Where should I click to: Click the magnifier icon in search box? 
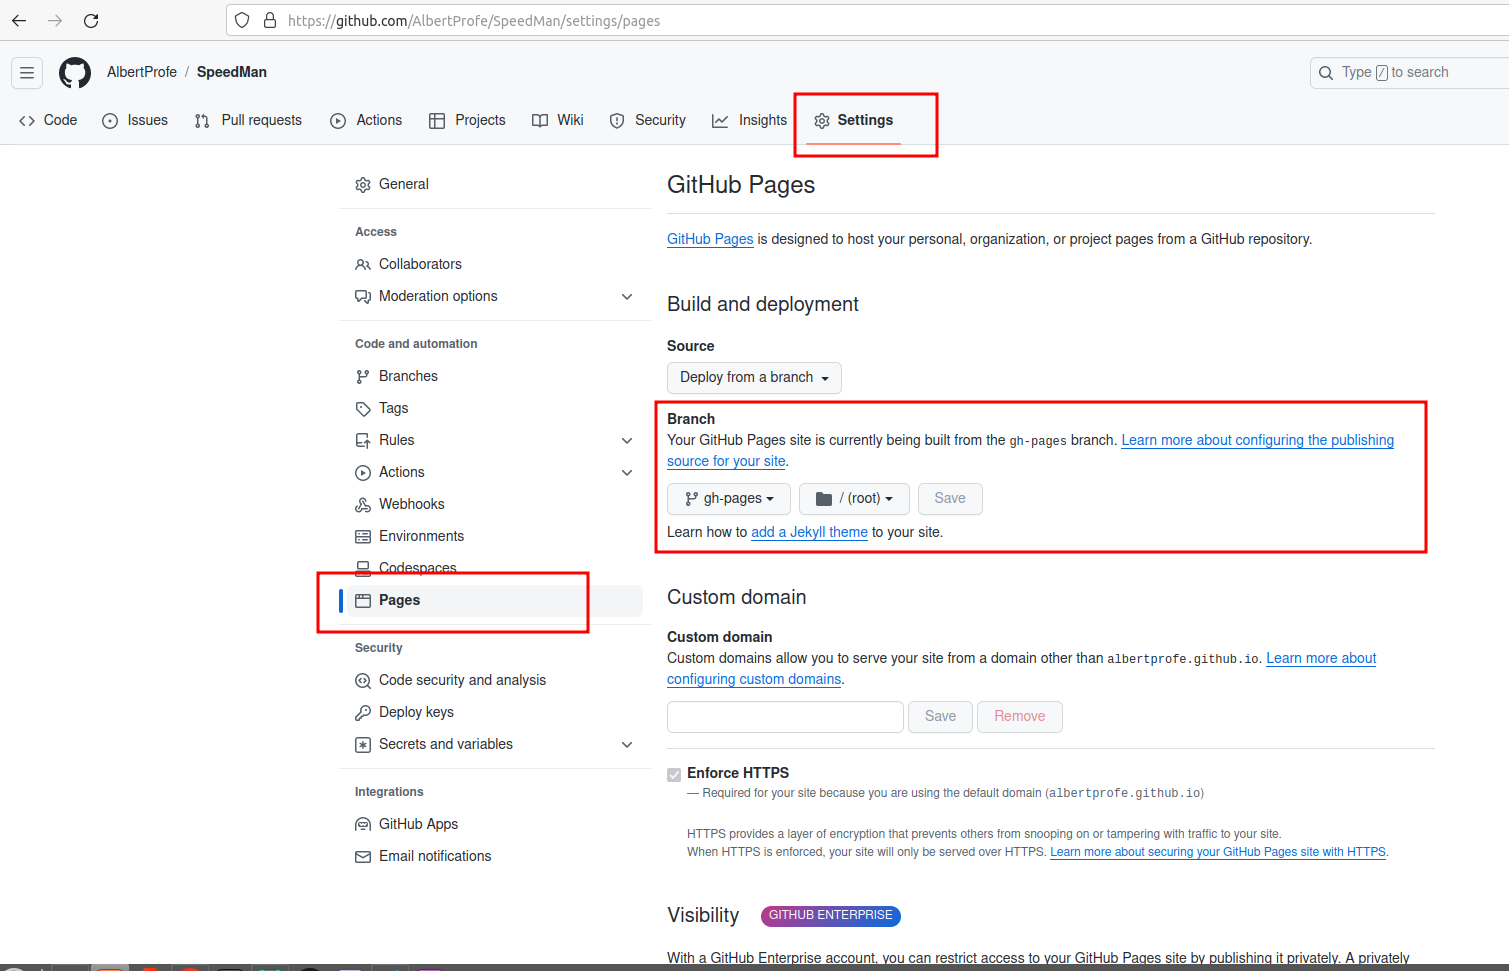(1326, 73)
